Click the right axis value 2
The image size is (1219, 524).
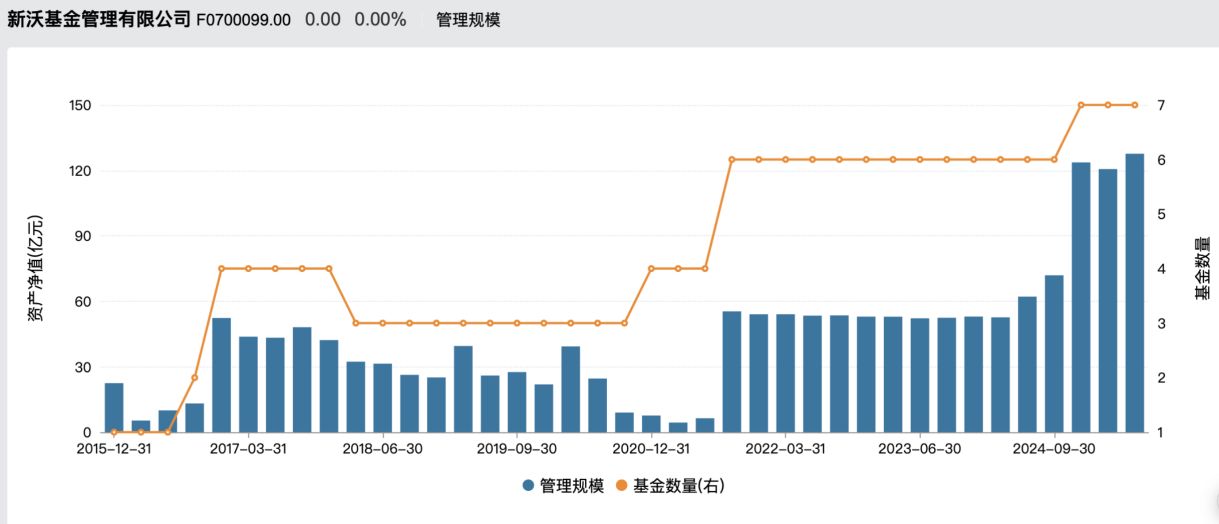point(1161,378)
